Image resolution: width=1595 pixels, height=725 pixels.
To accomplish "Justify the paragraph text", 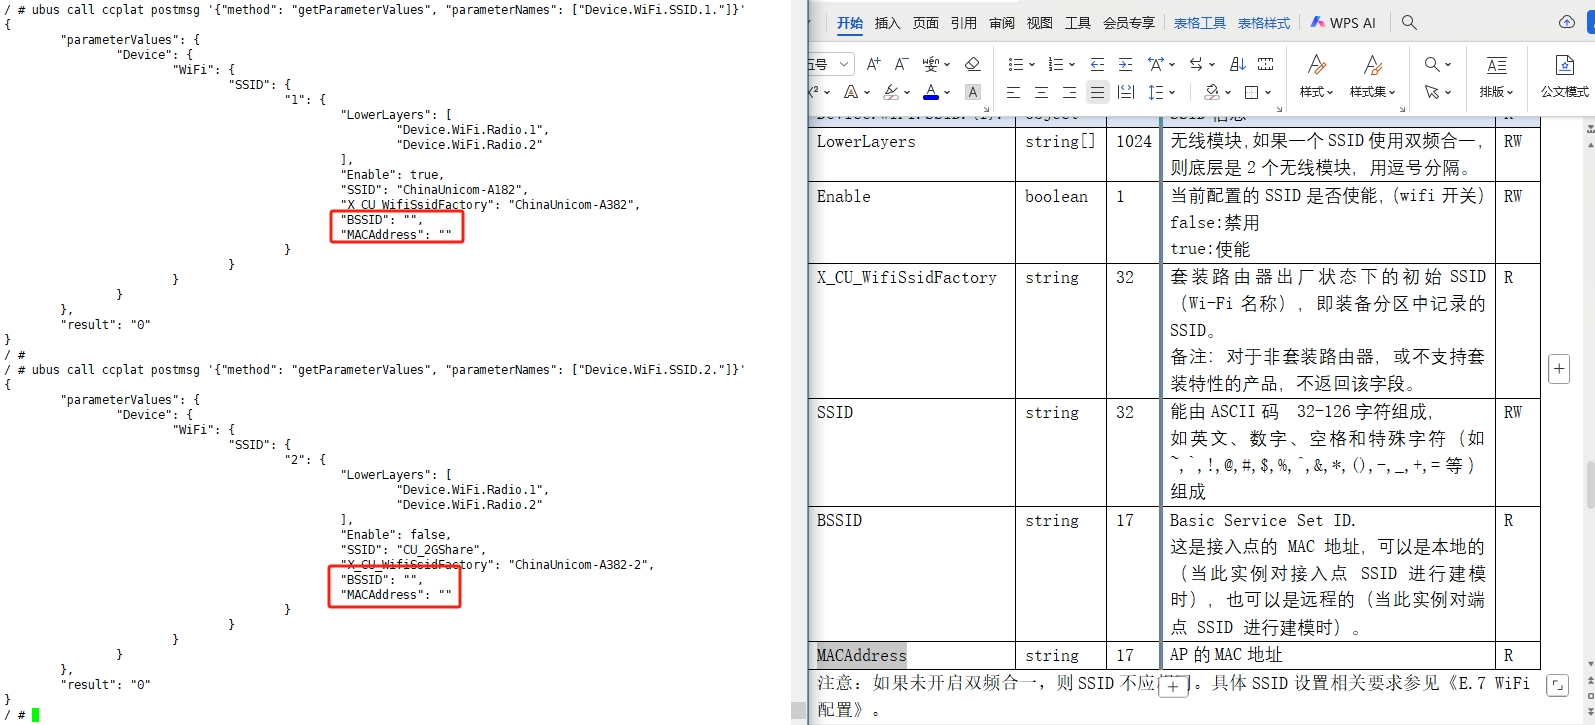I will [x=1097, y=92].
